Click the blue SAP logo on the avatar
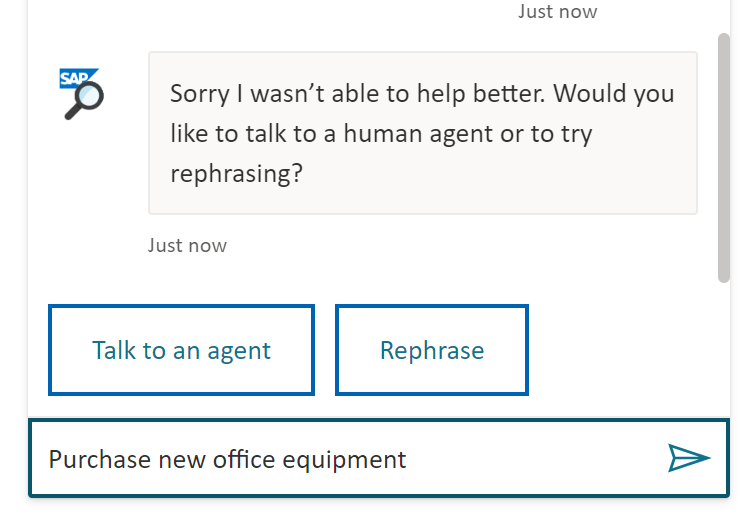Screen dimensions: 745x527 [x=76, y=77]
